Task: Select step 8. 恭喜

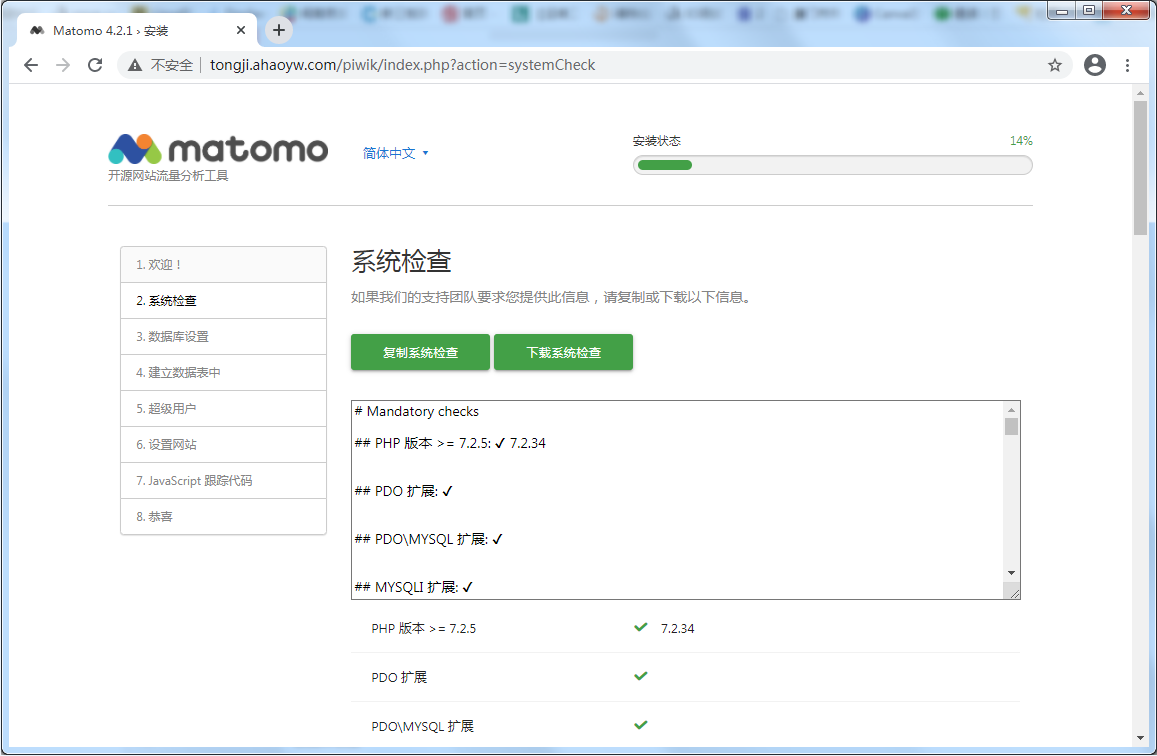Action: pyautogui.click(x=224, y=516)
